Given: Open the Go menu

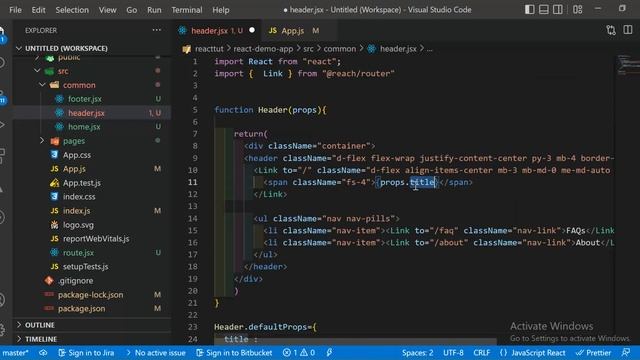Looking at the screenshot, I should point(131,10).
